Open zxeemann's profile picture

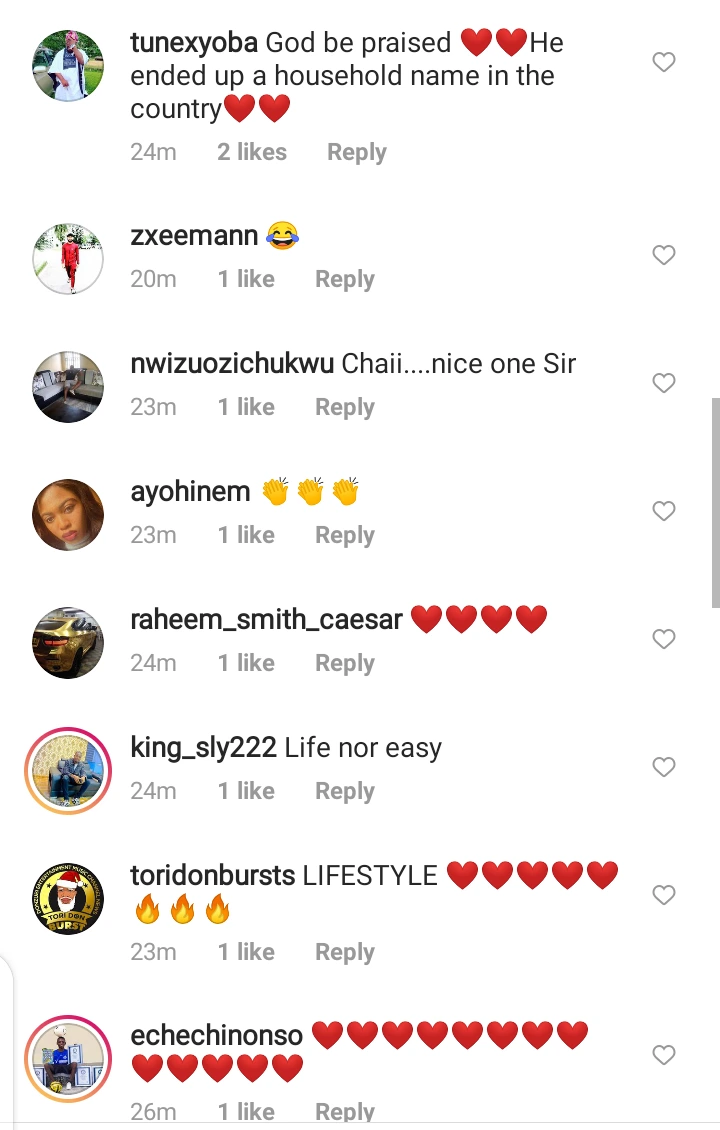[68, 258]
